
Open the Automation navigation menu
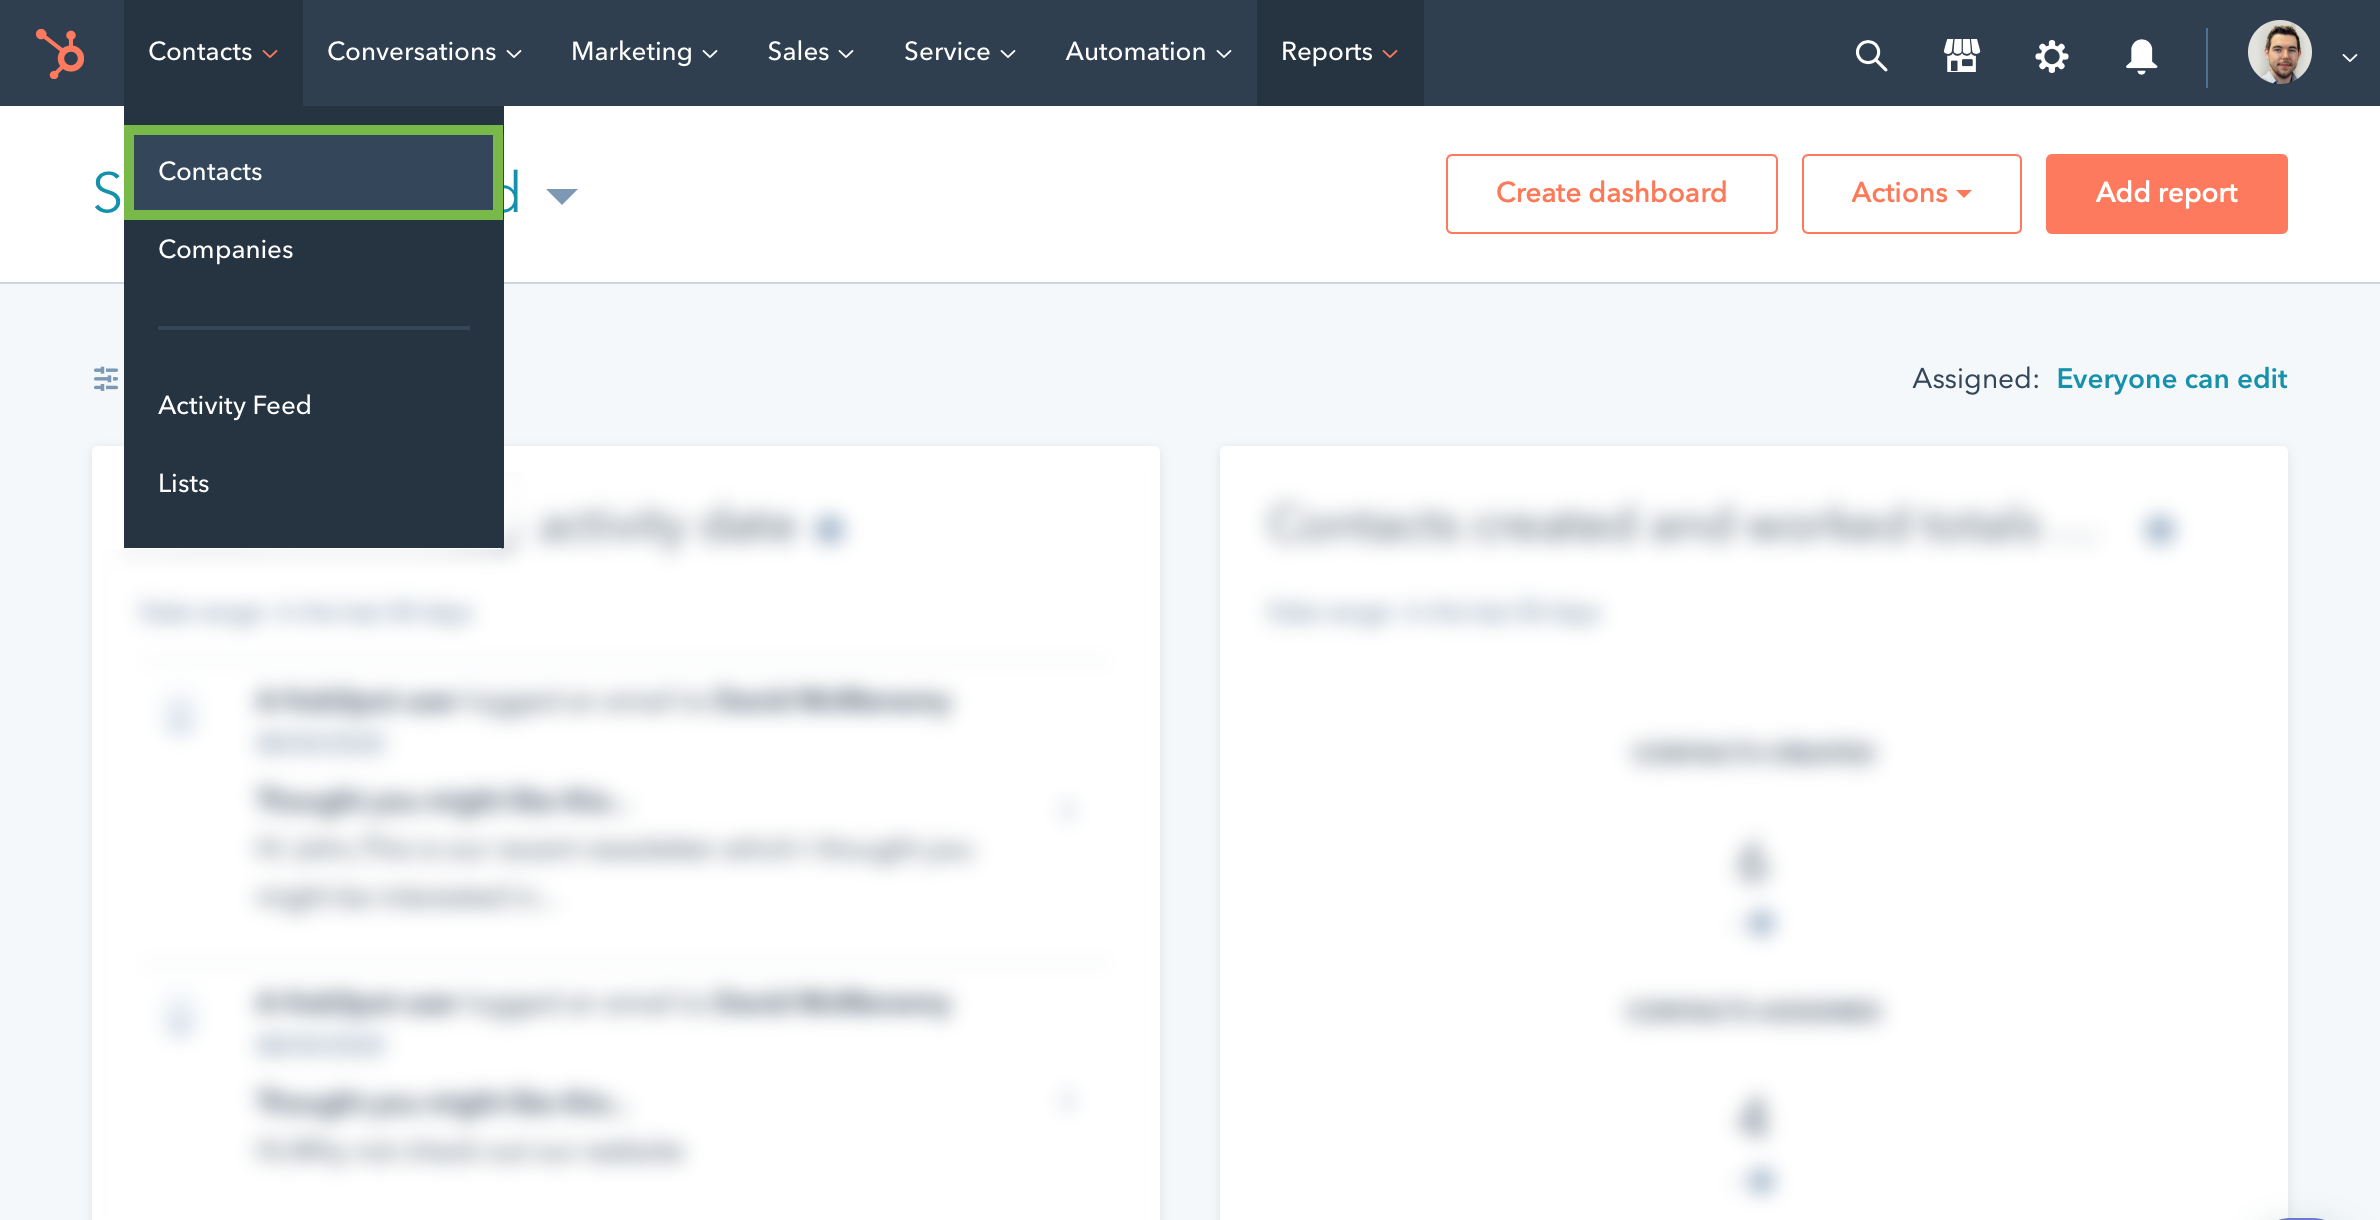1148,52
